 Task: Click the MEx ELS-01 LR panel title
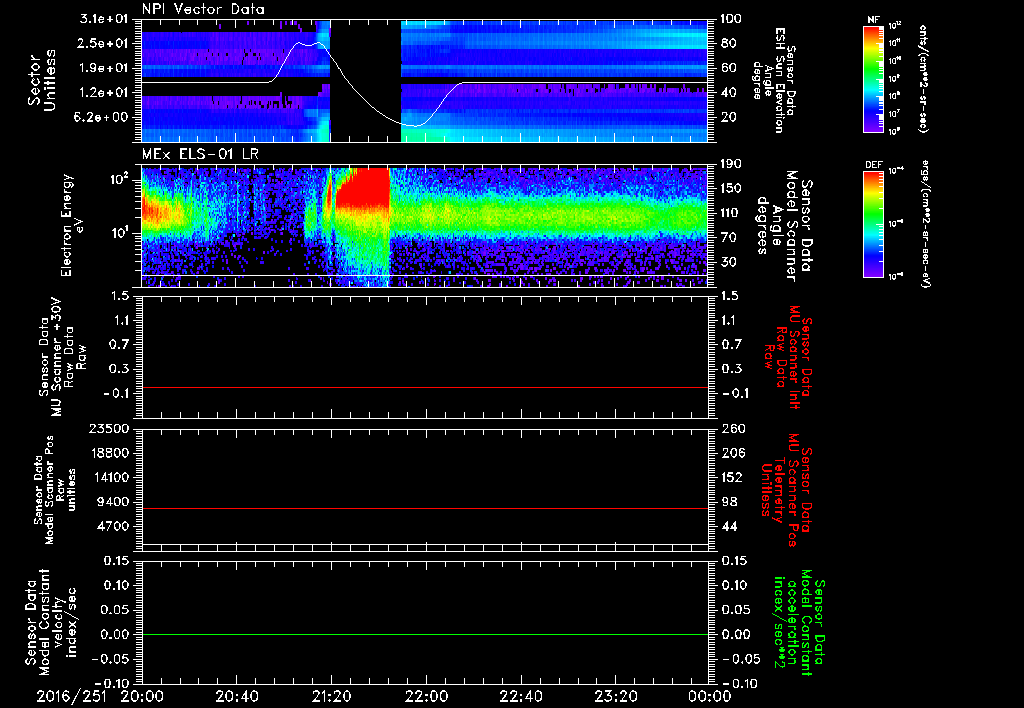tap(200, 154)
